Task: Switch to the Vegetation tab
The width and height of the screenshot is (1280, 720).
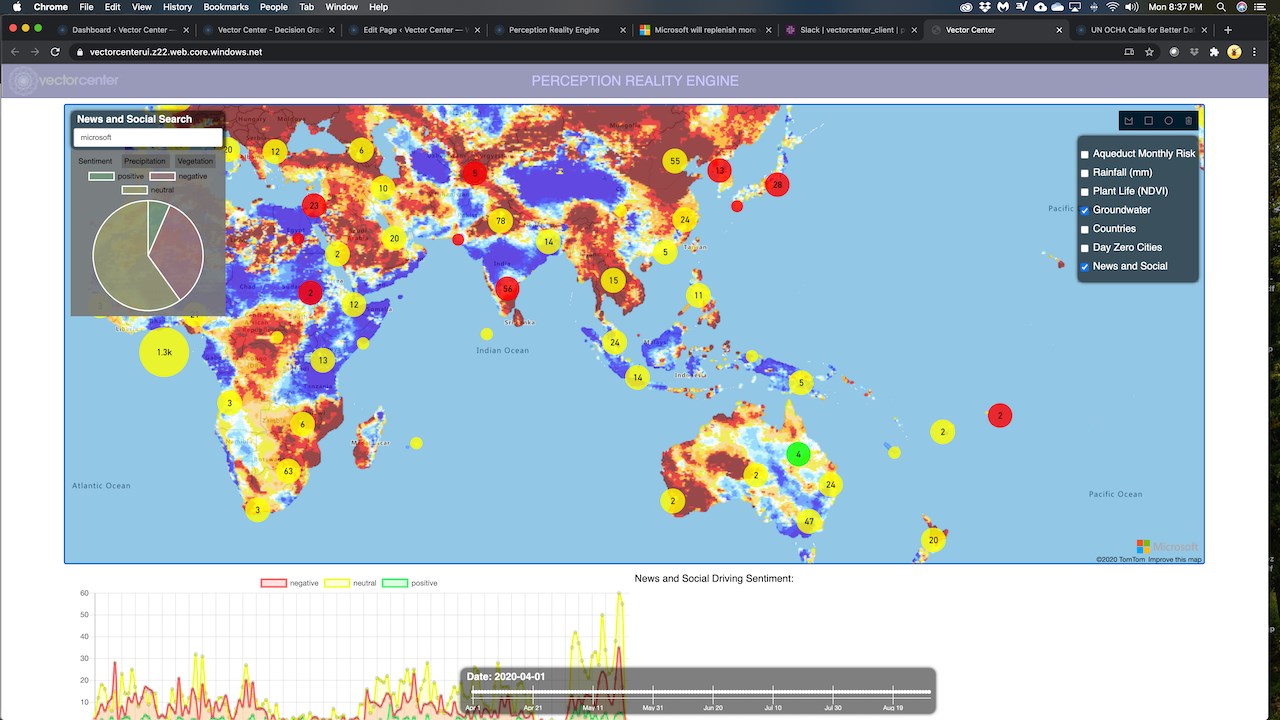Action: pyautogui.click(x=195, y=161)
